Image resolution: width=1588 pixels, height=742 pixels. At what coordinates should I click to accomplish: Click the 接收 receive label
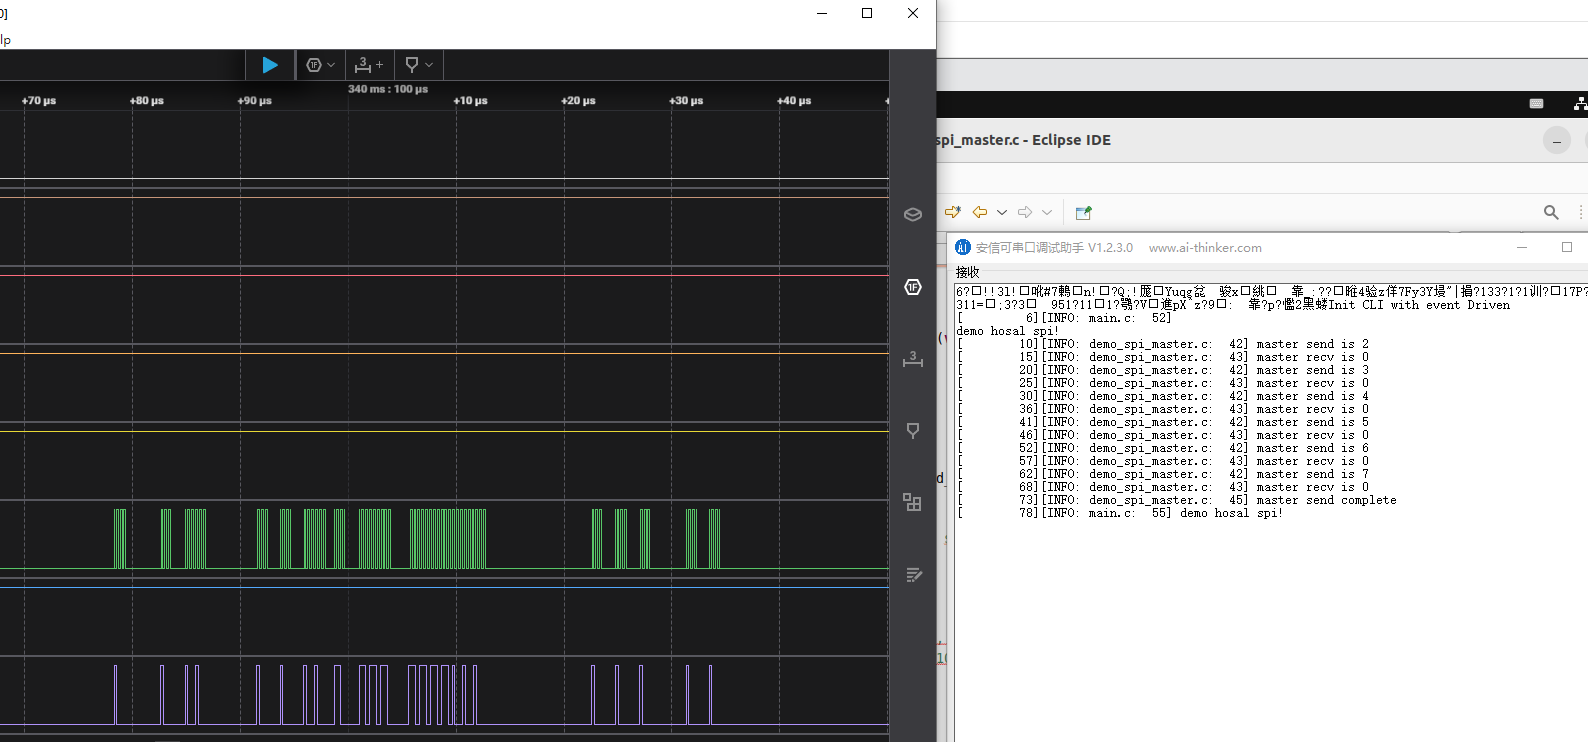tap(967, 272)
